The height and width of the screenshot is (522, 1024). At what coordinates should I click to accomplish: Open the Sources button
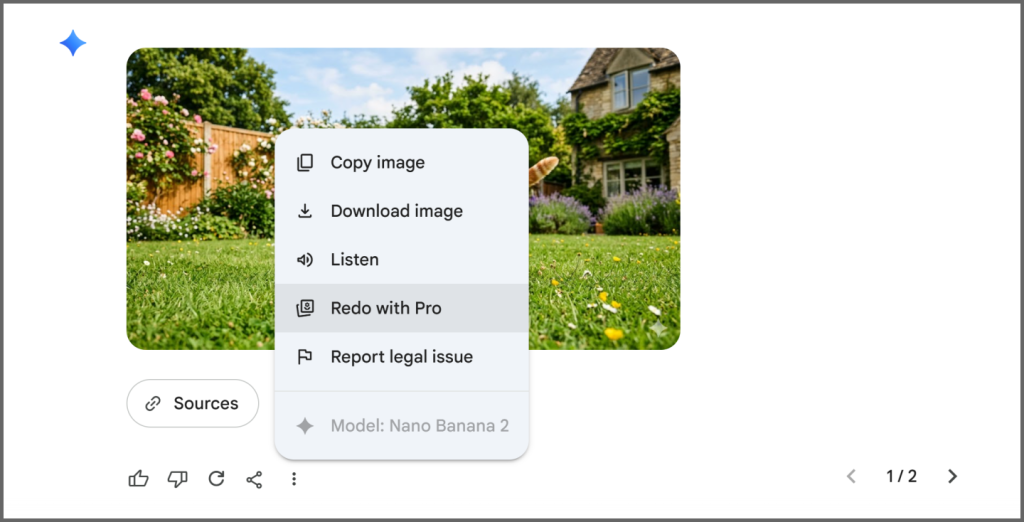(193, 403)
